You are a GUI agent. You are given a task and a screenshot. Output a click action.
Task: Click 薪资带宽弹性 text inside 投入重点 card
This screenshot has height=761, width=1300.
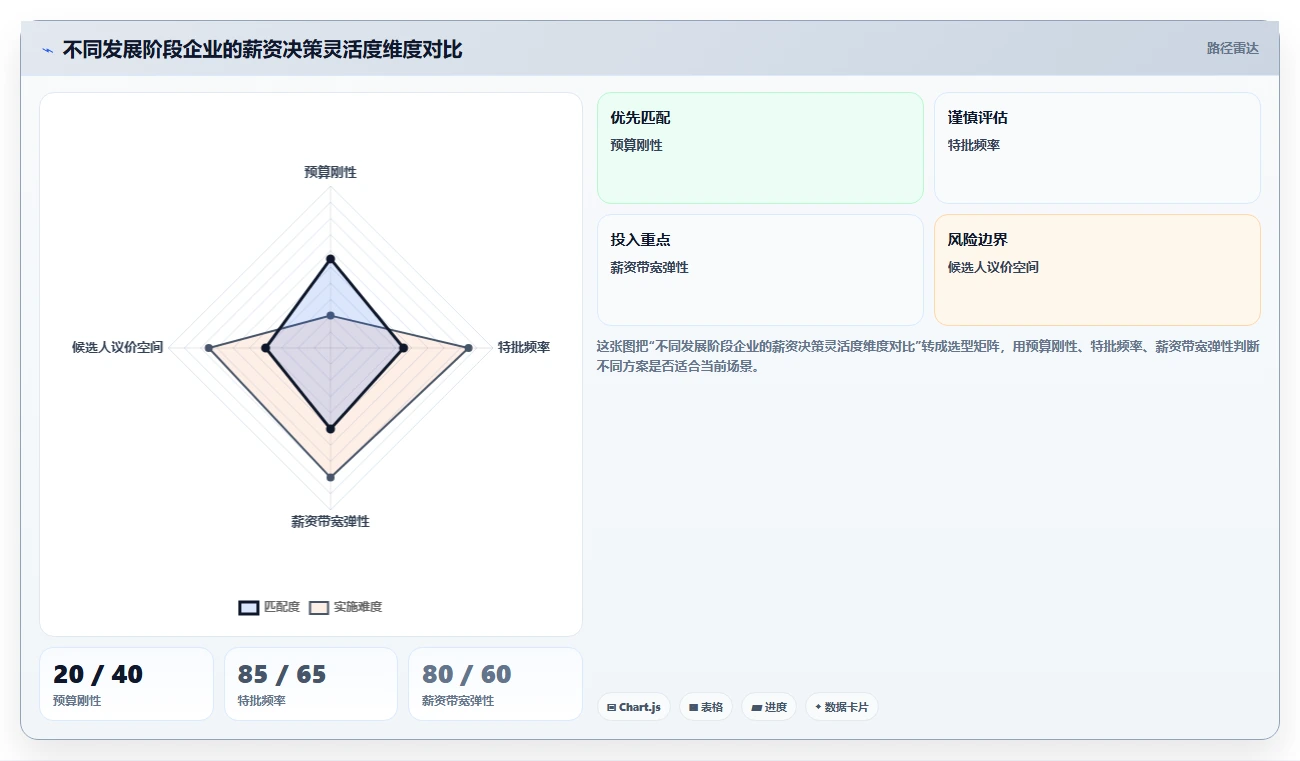click(649, 268)
